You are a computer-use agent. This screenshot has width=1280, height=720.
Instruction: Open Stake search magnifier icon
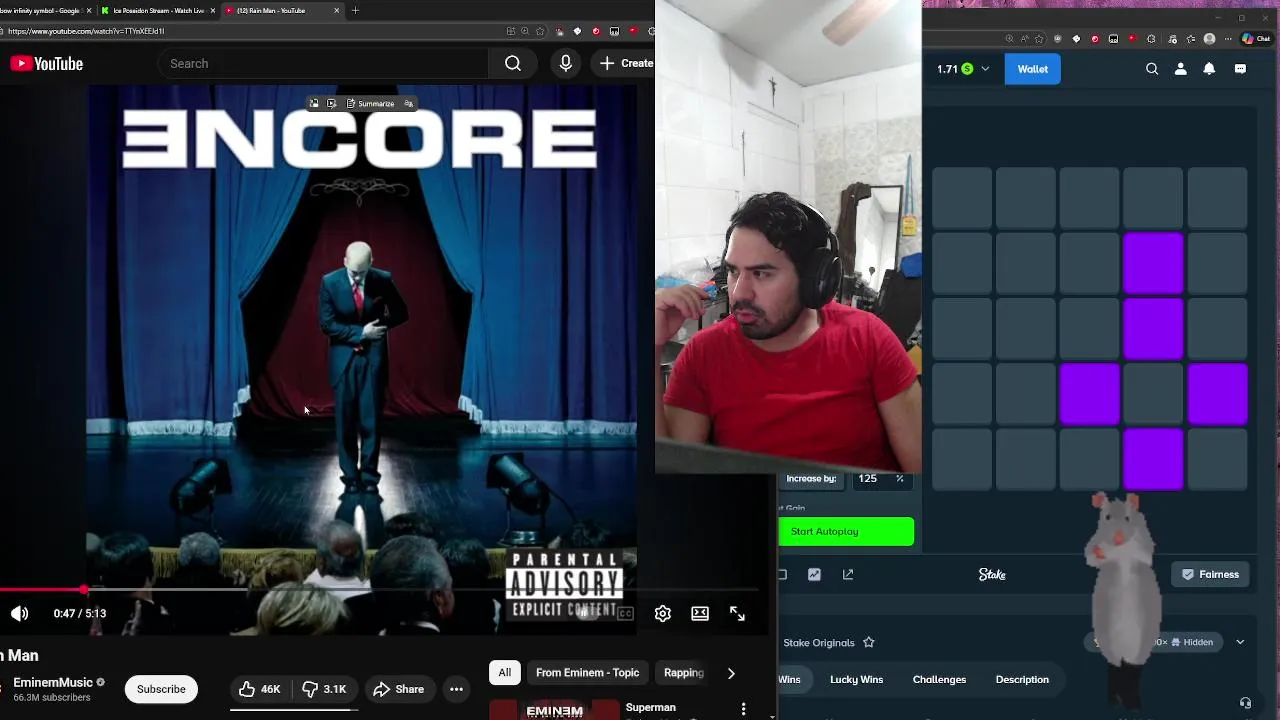coord(1152,69)
